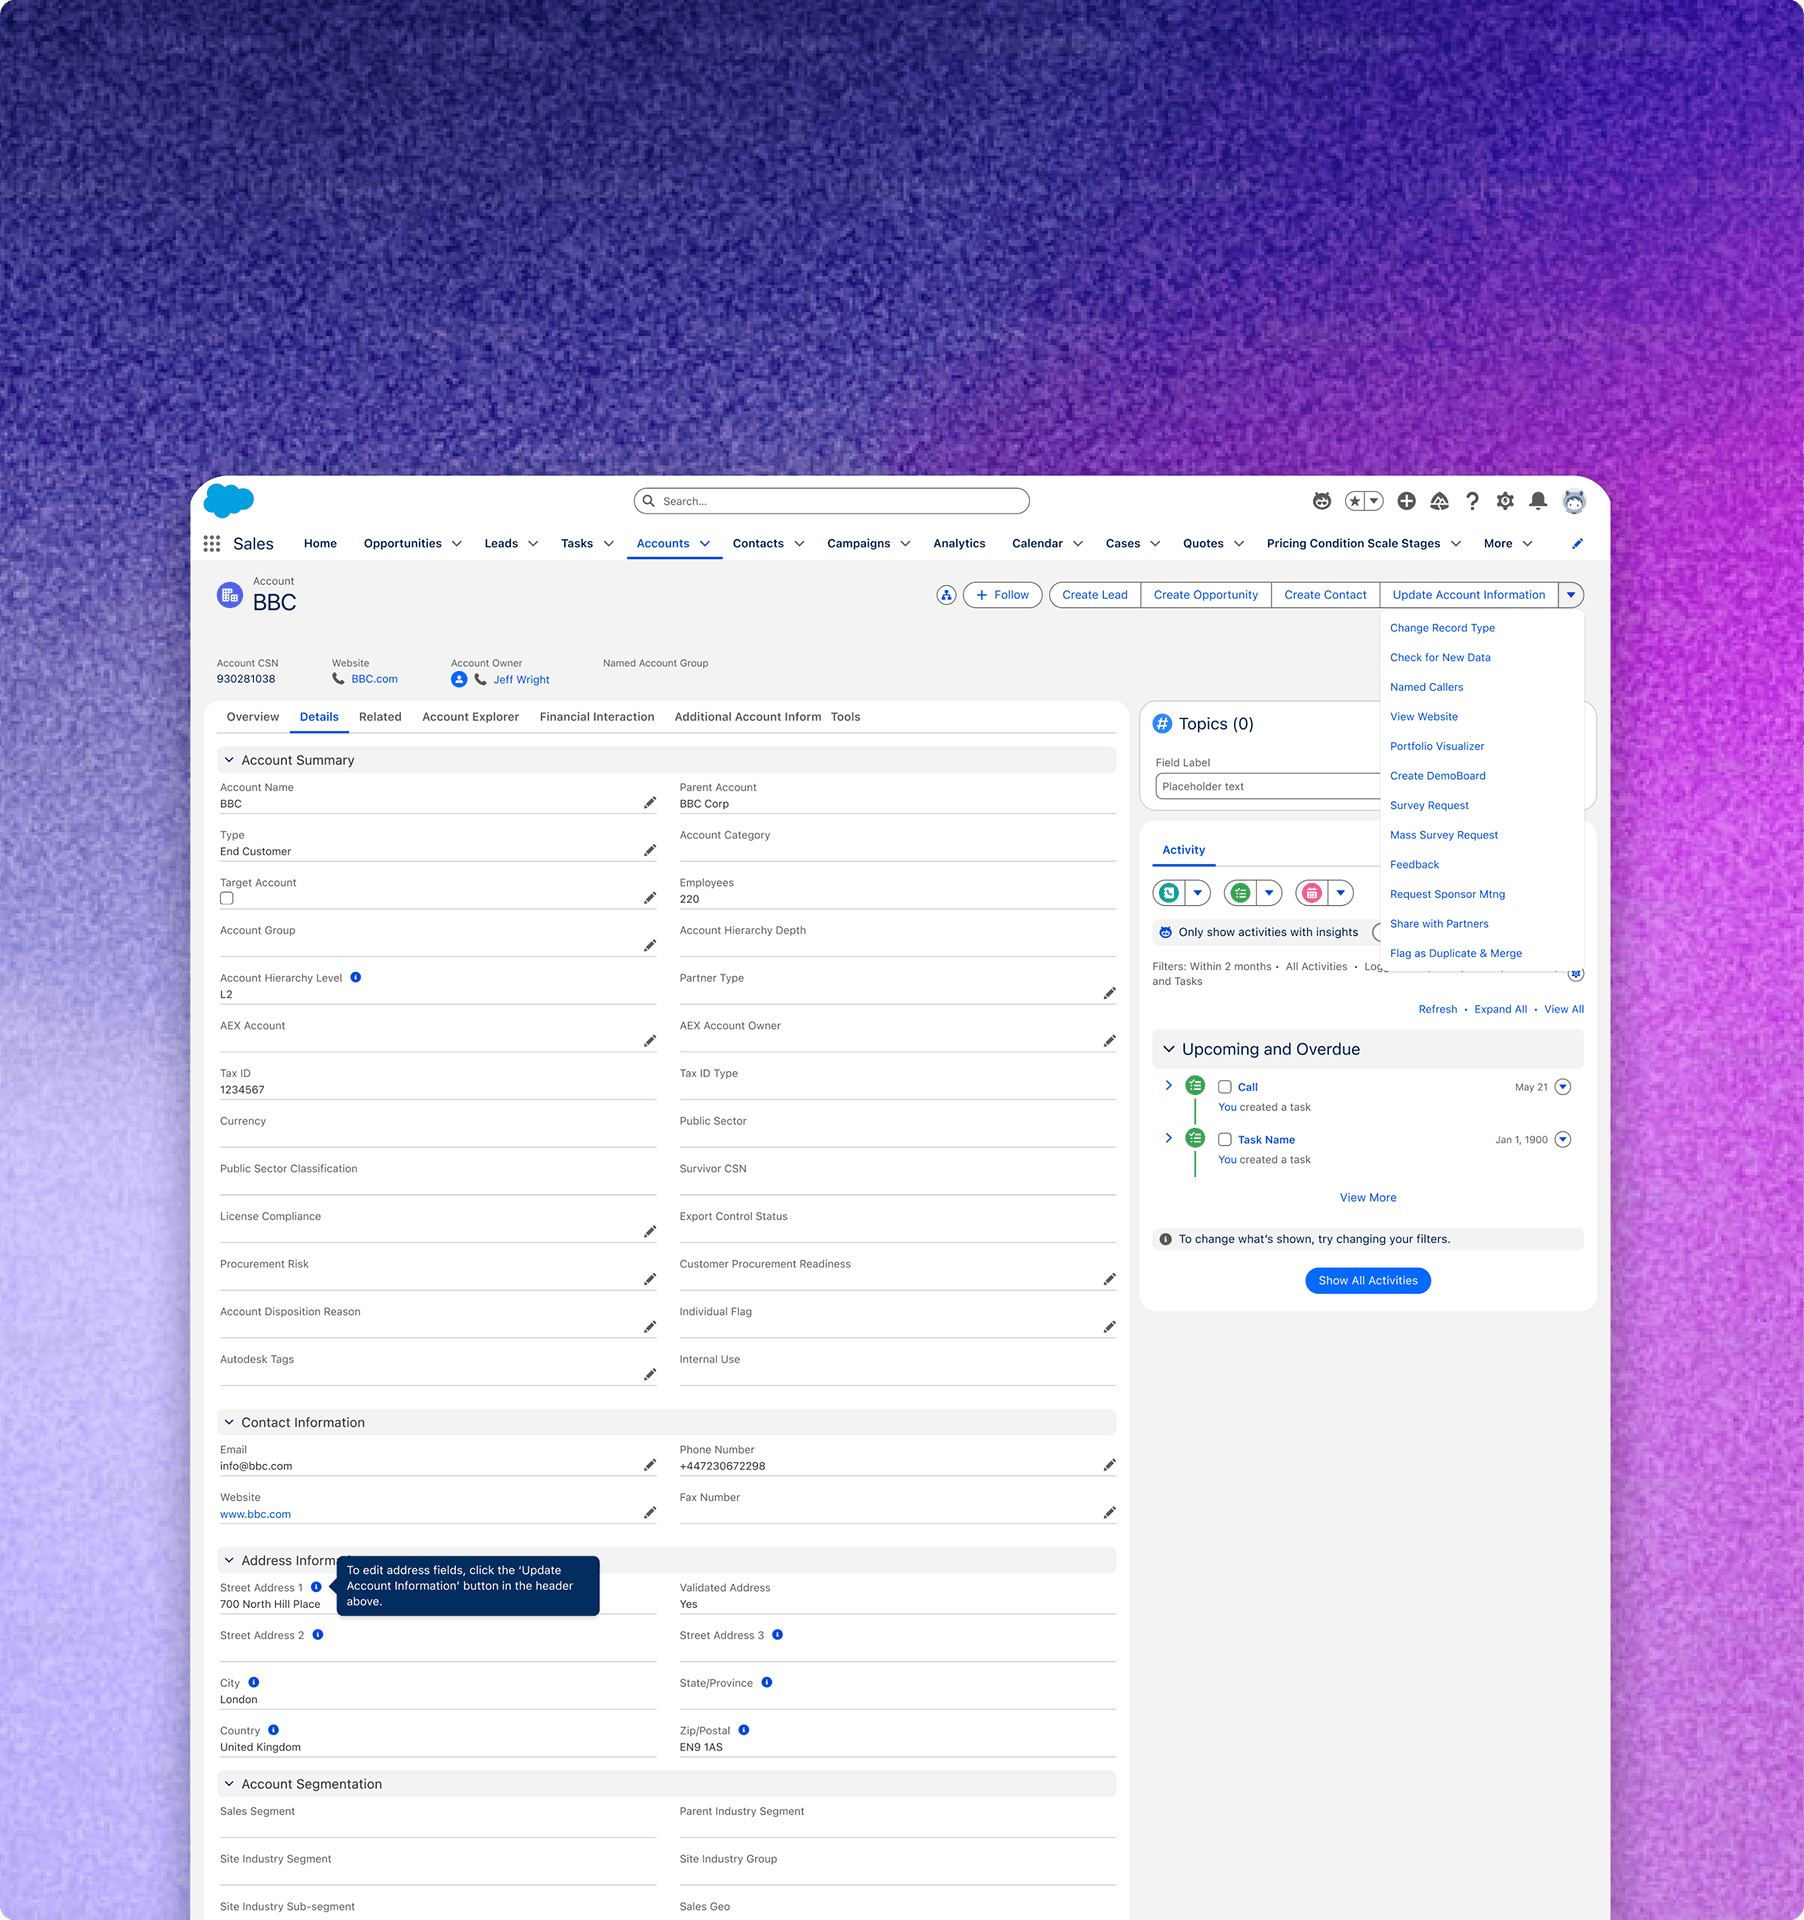This screenshot has height=1920, width=1804.
Task: Edit the Phone Number pencil icon
Action: tap(1109, 1465)
